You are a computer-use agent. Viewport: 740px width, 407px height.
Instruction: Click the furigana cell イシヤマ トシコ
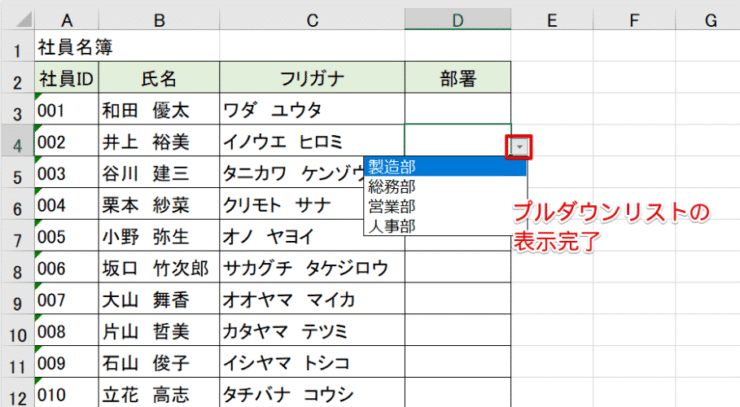(x=312, y=362)
